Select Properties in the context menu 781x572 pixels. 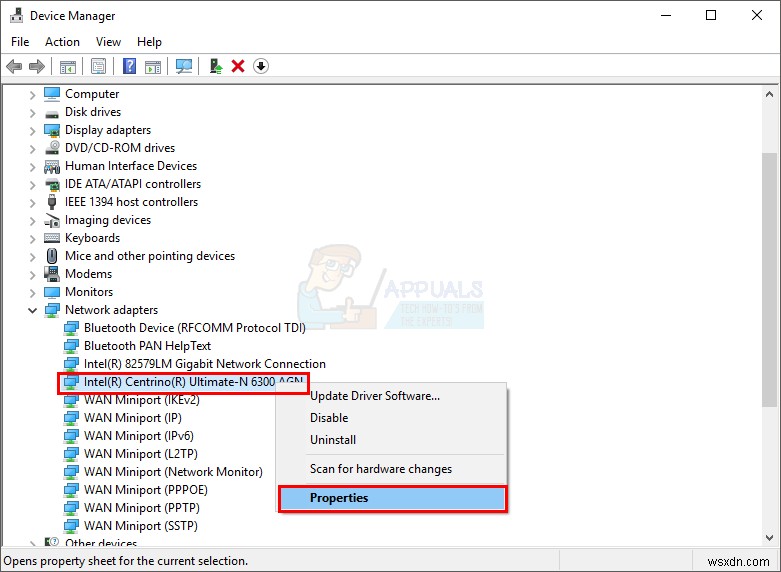coord(392,498)
